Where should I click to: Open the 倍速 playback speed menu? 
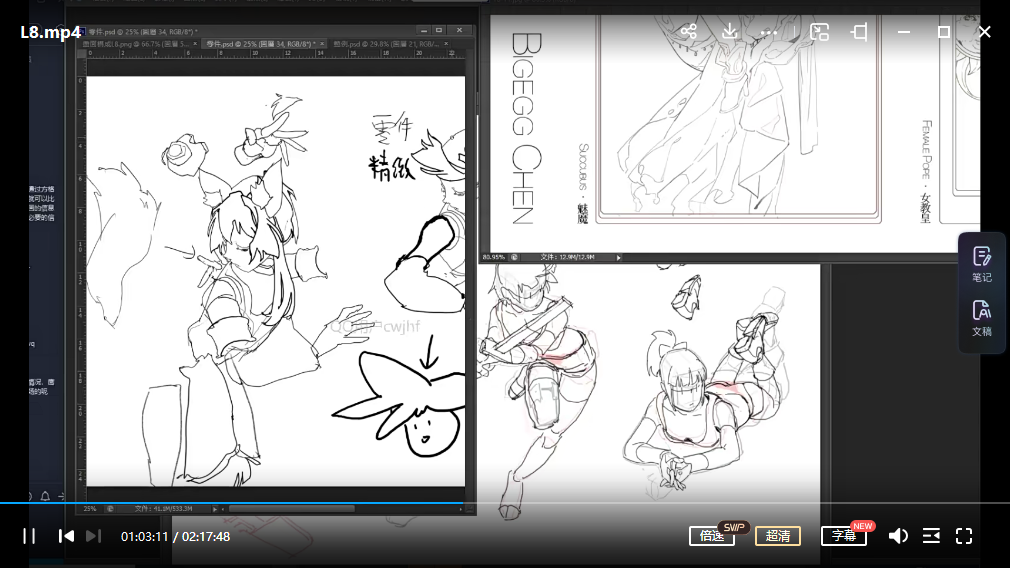pyautogui.click(x=712, y=536)
